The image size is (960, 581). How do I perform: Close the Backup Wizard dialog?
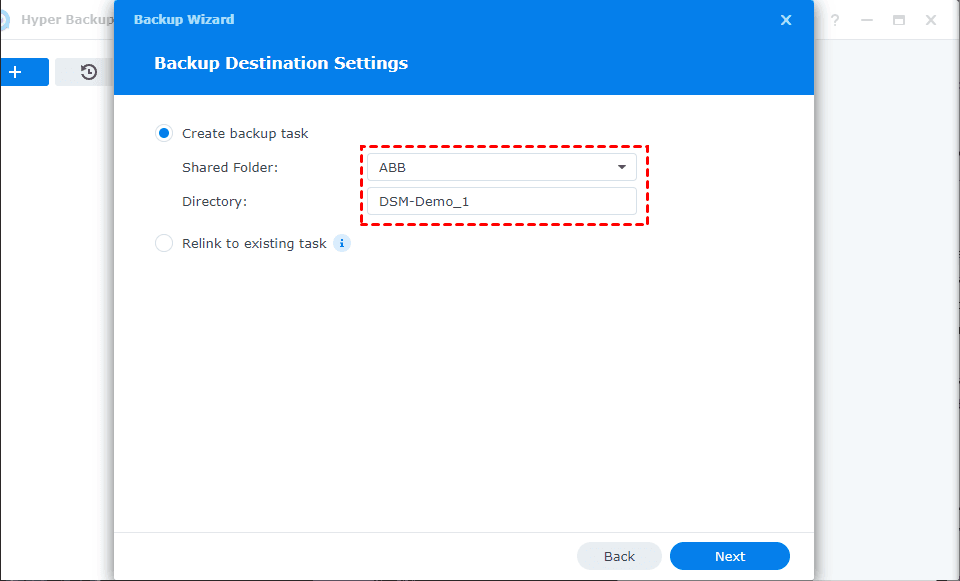(786, 20)
